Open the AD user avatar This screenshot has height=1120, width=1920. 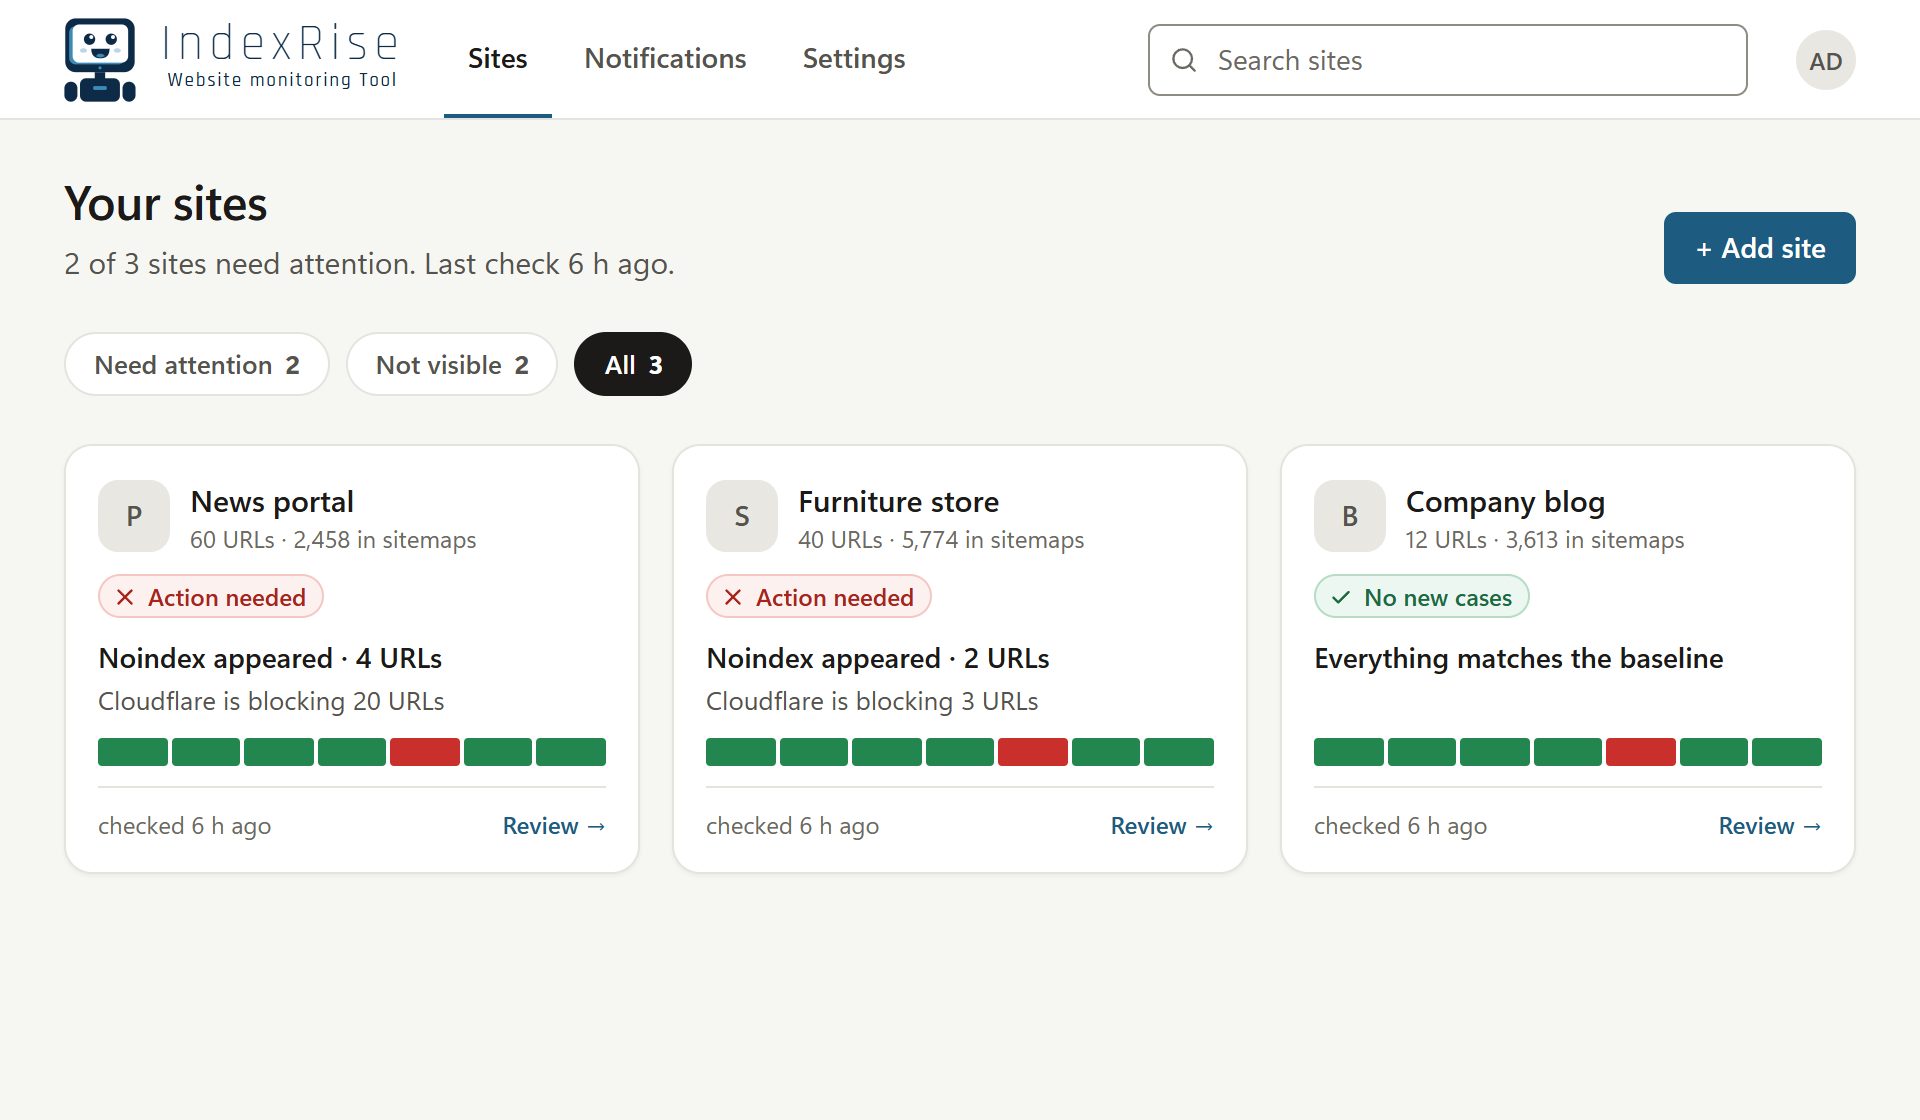1825,60
